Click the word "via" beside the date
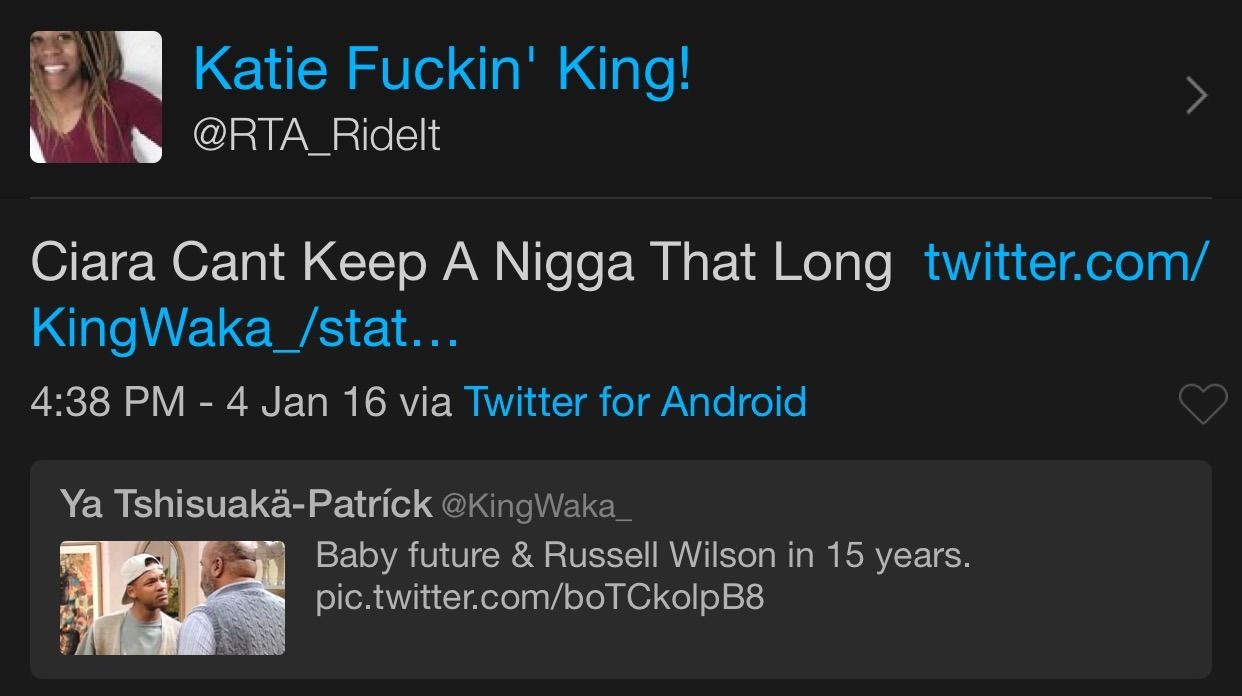 coord(425,402)
